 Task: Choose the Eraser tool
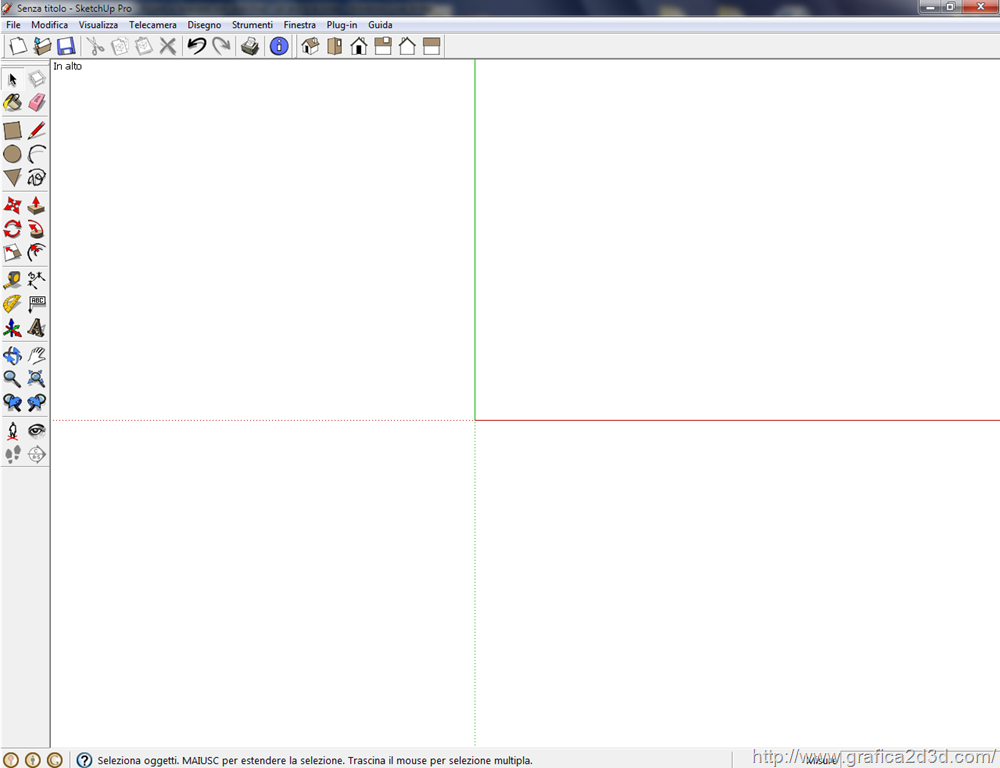37,102
